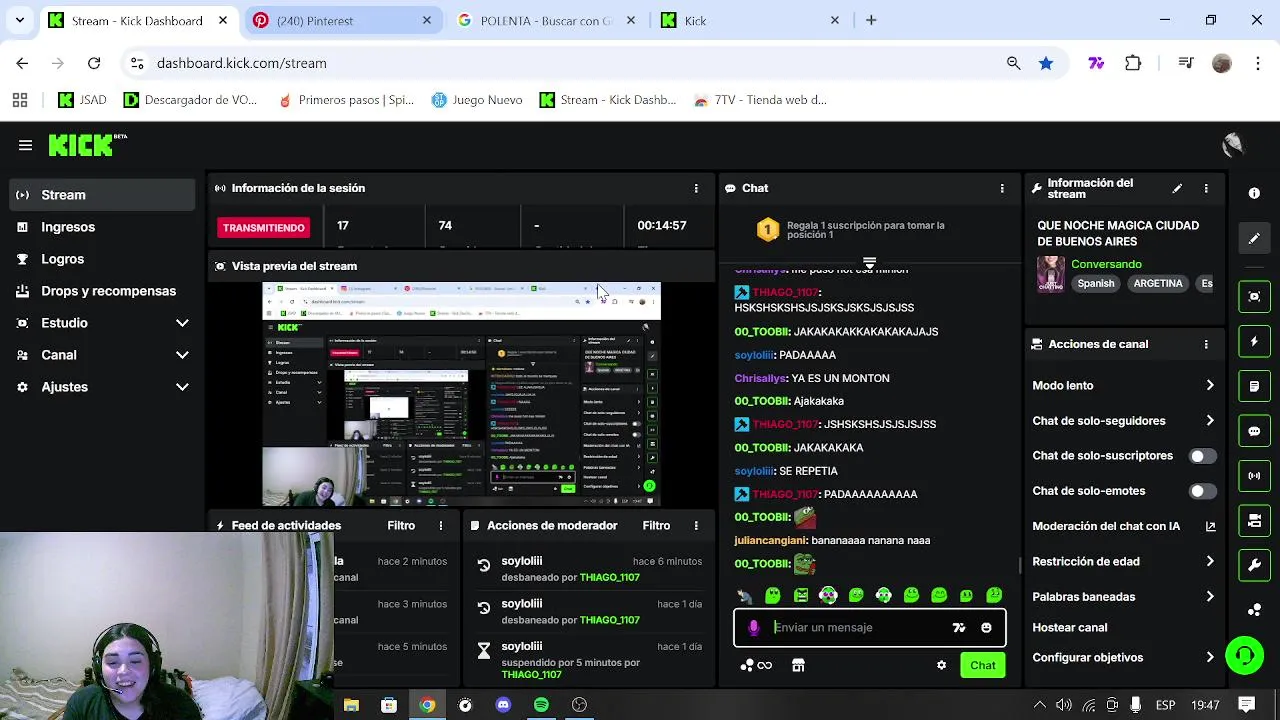This screenshot has height=720, width=1280.
Task: Toggle Chat de solo-suscriptores switch
Action: pos(1202,456)
